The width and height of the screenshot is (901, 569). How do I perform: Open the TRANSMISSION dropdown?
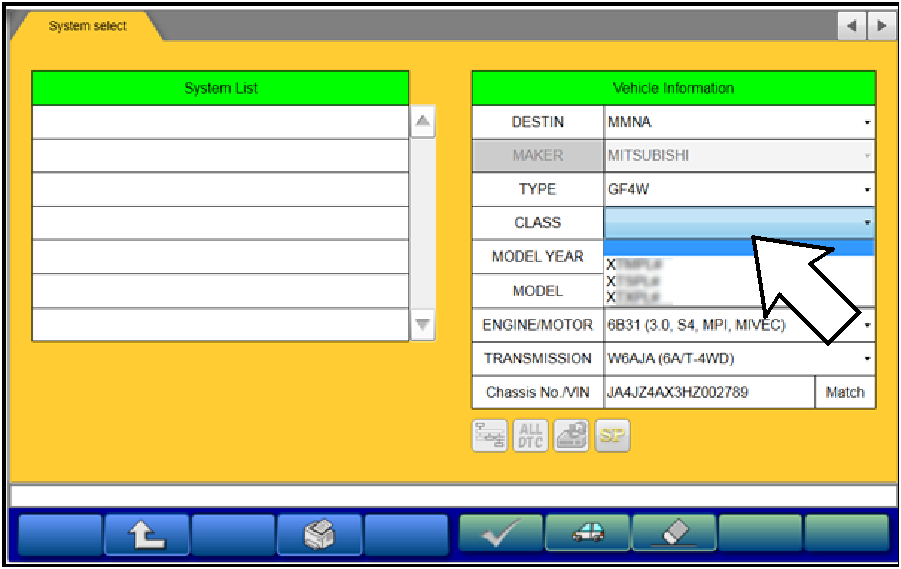[739, 358]
